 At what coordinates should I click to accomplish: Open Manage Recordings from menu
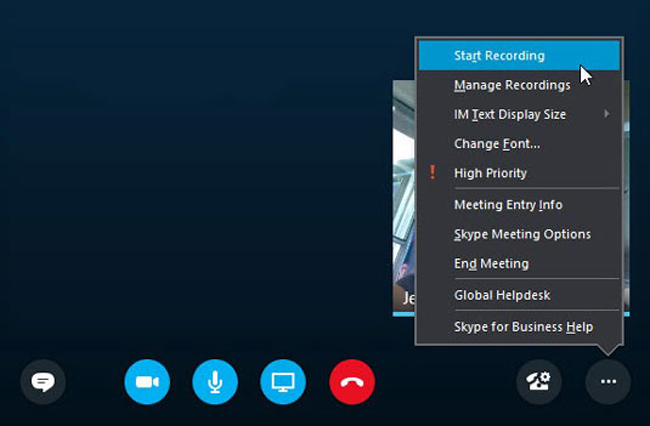click(519, 85)
